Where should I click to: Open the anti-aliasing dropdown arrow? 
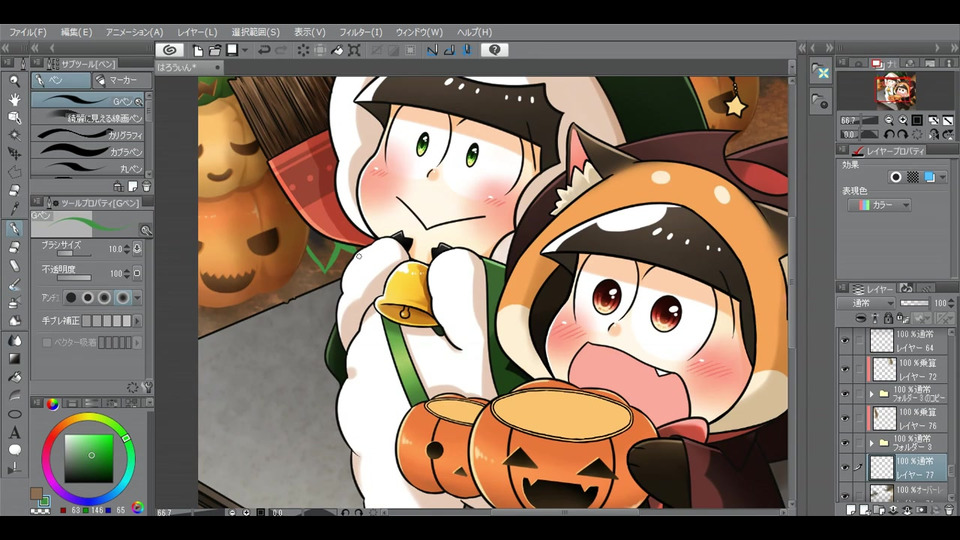138,298
